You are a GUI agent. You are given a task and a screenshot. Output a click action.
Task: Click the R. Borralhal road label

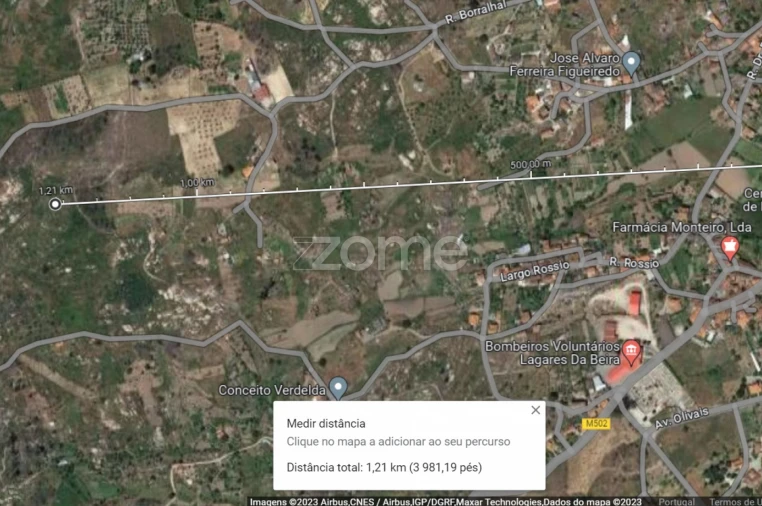[476, 12]
